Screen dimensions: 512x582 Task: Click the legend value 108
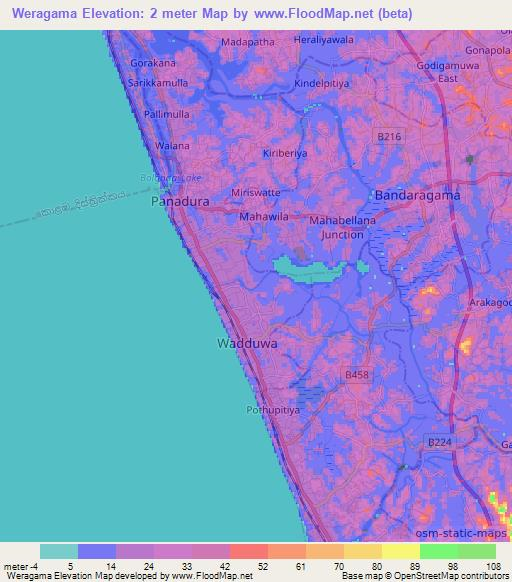[493, 566]
